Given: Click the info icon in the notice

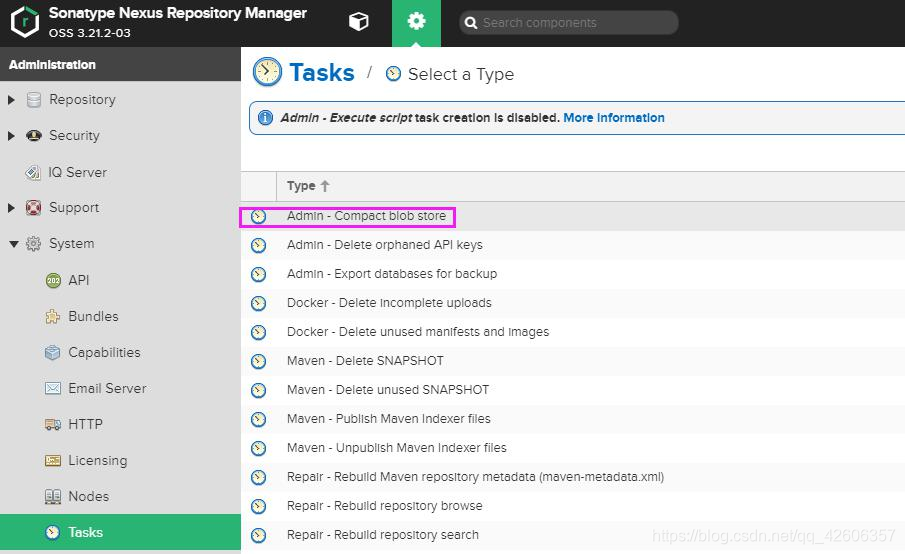Looking at the screenshot, I should coord(265,118).
